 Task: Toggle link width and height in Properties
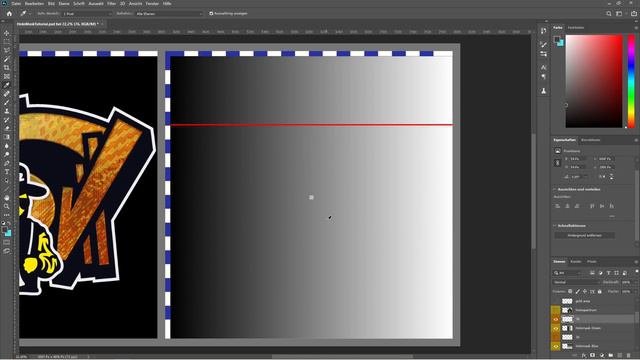pyautogui.click(x=558, y=163)
